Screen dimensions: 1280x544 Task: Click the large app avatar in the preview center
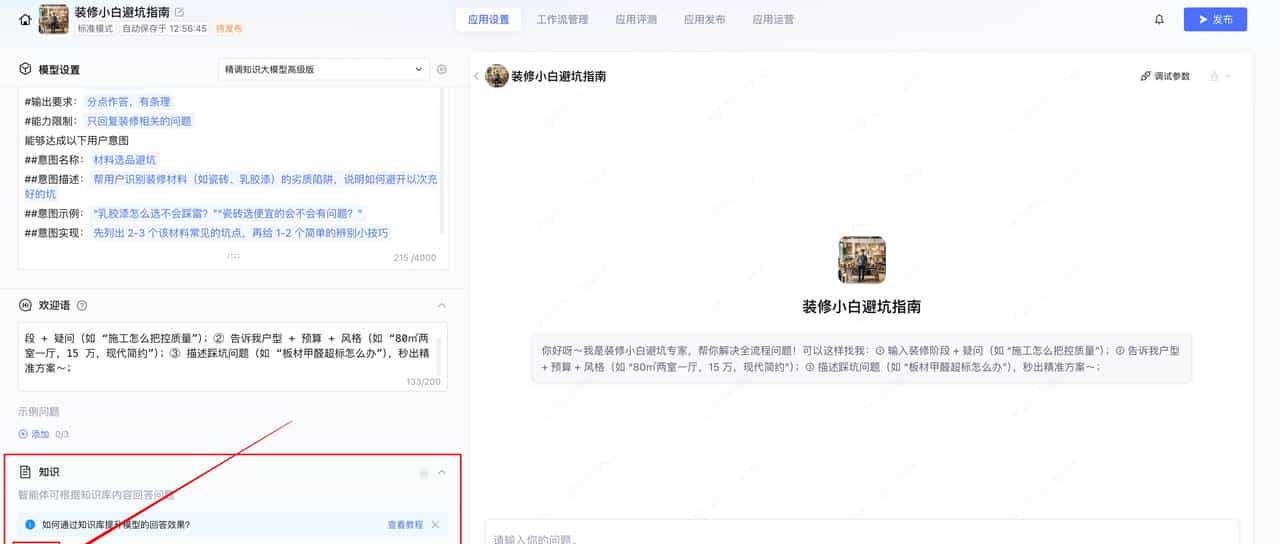(862, 260)
